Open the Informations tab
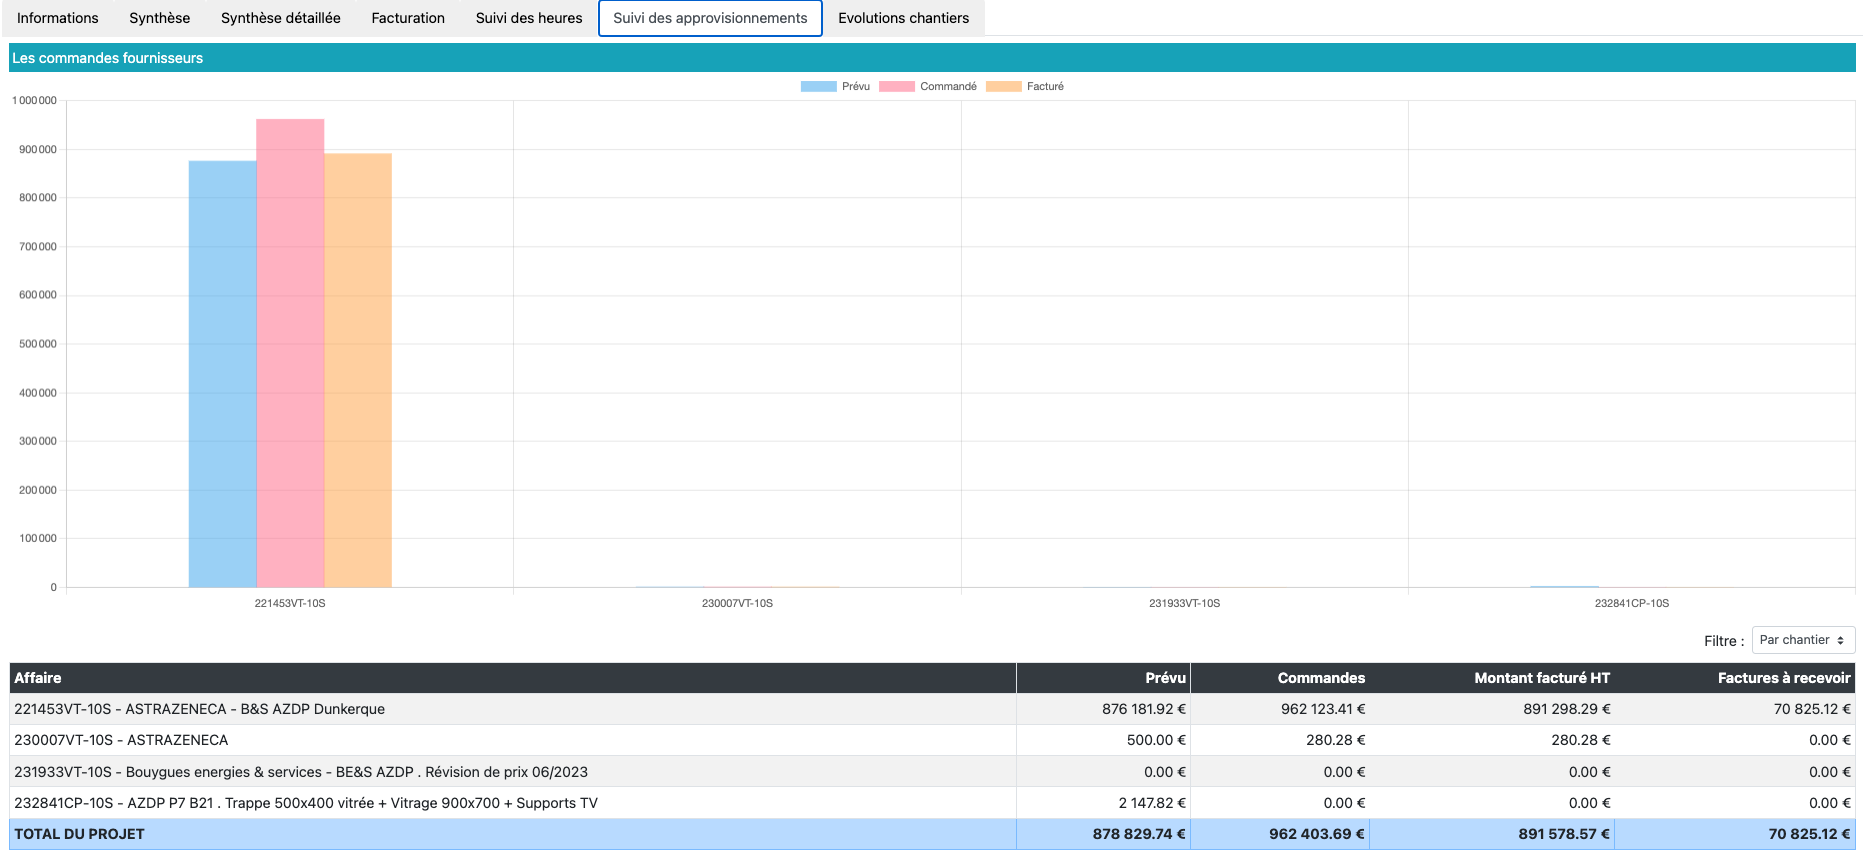This screenshot has height=851, width=1868. (x=58, y=18)
